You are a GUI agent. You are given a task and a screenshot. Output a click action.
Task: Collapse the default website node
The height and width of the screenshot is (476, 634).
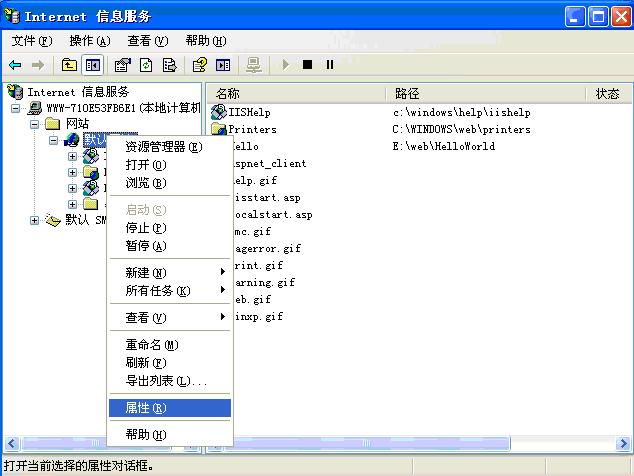pyautogui.click(x=53, y=140)
